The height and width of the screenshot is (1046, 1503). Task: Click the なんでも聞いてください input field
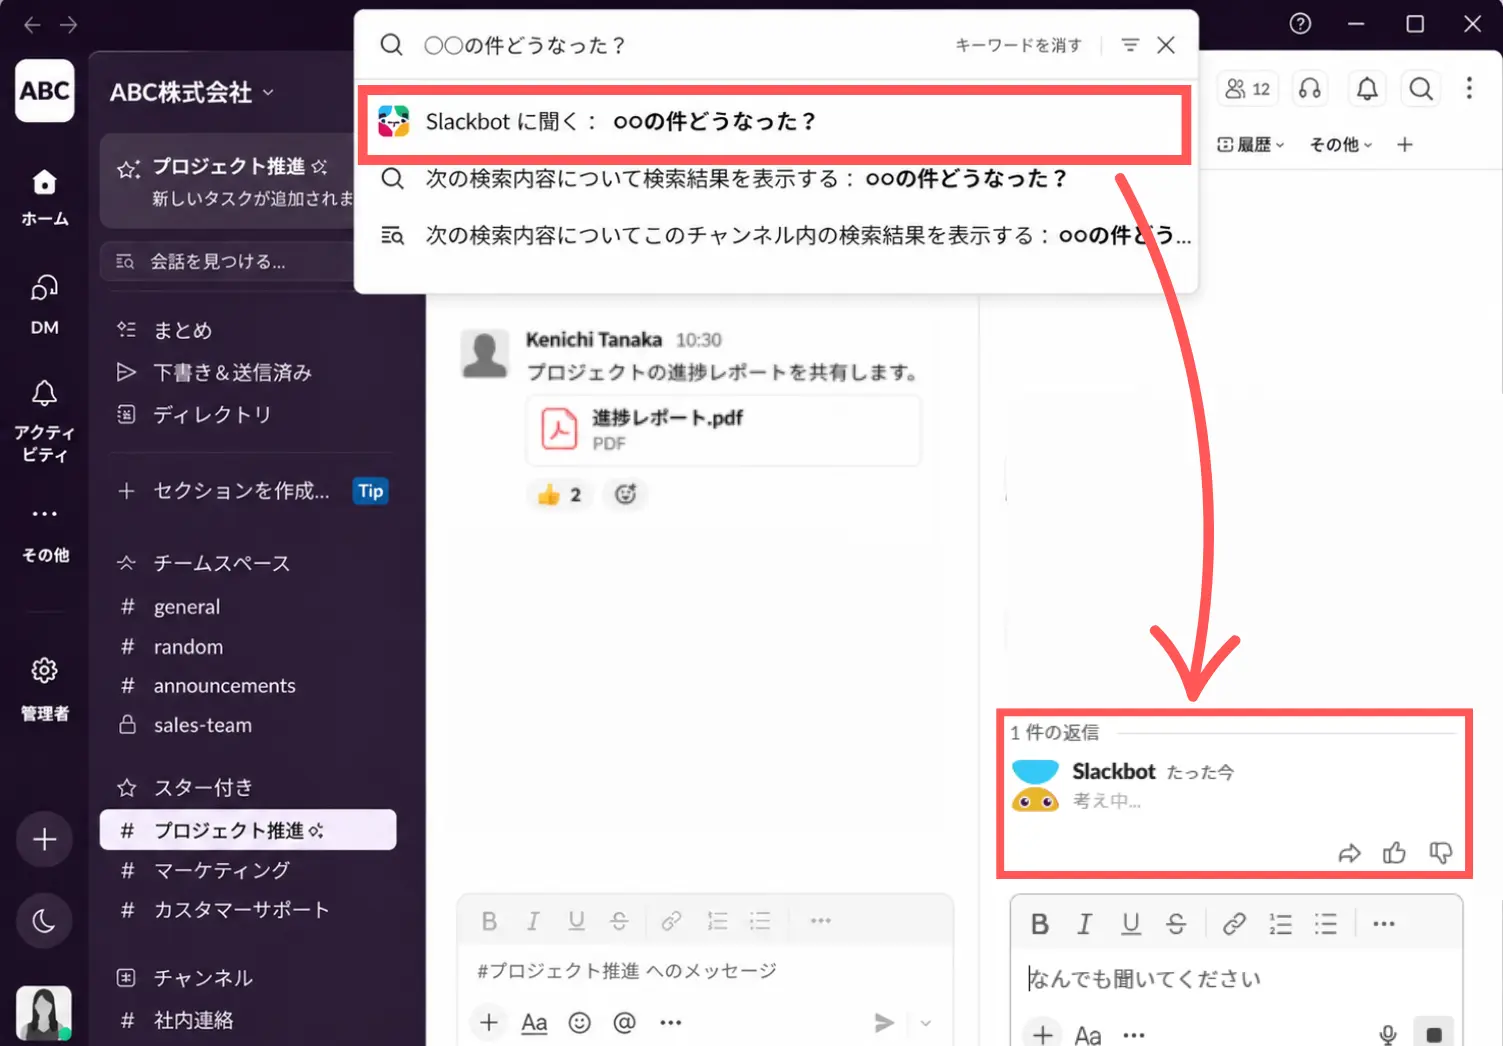pyautogui.click(x=1236, y=979)
